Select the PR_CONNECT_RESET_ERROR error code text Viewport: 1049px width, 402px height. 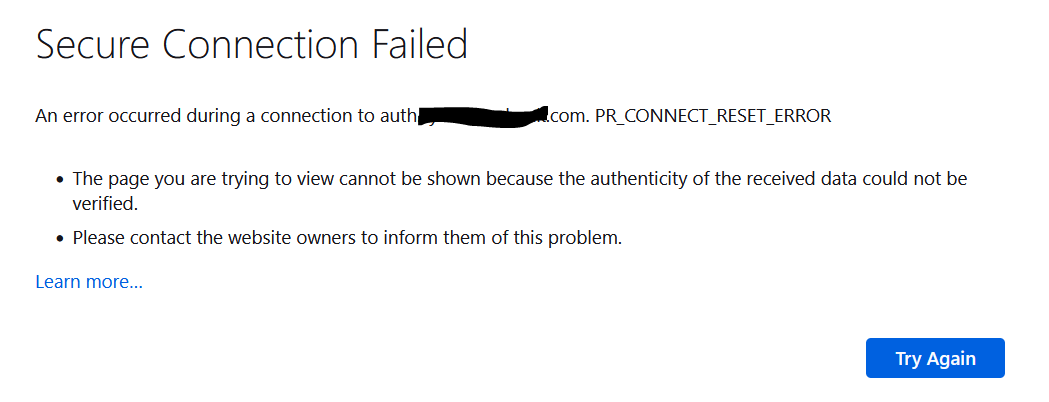click(712, 116)
